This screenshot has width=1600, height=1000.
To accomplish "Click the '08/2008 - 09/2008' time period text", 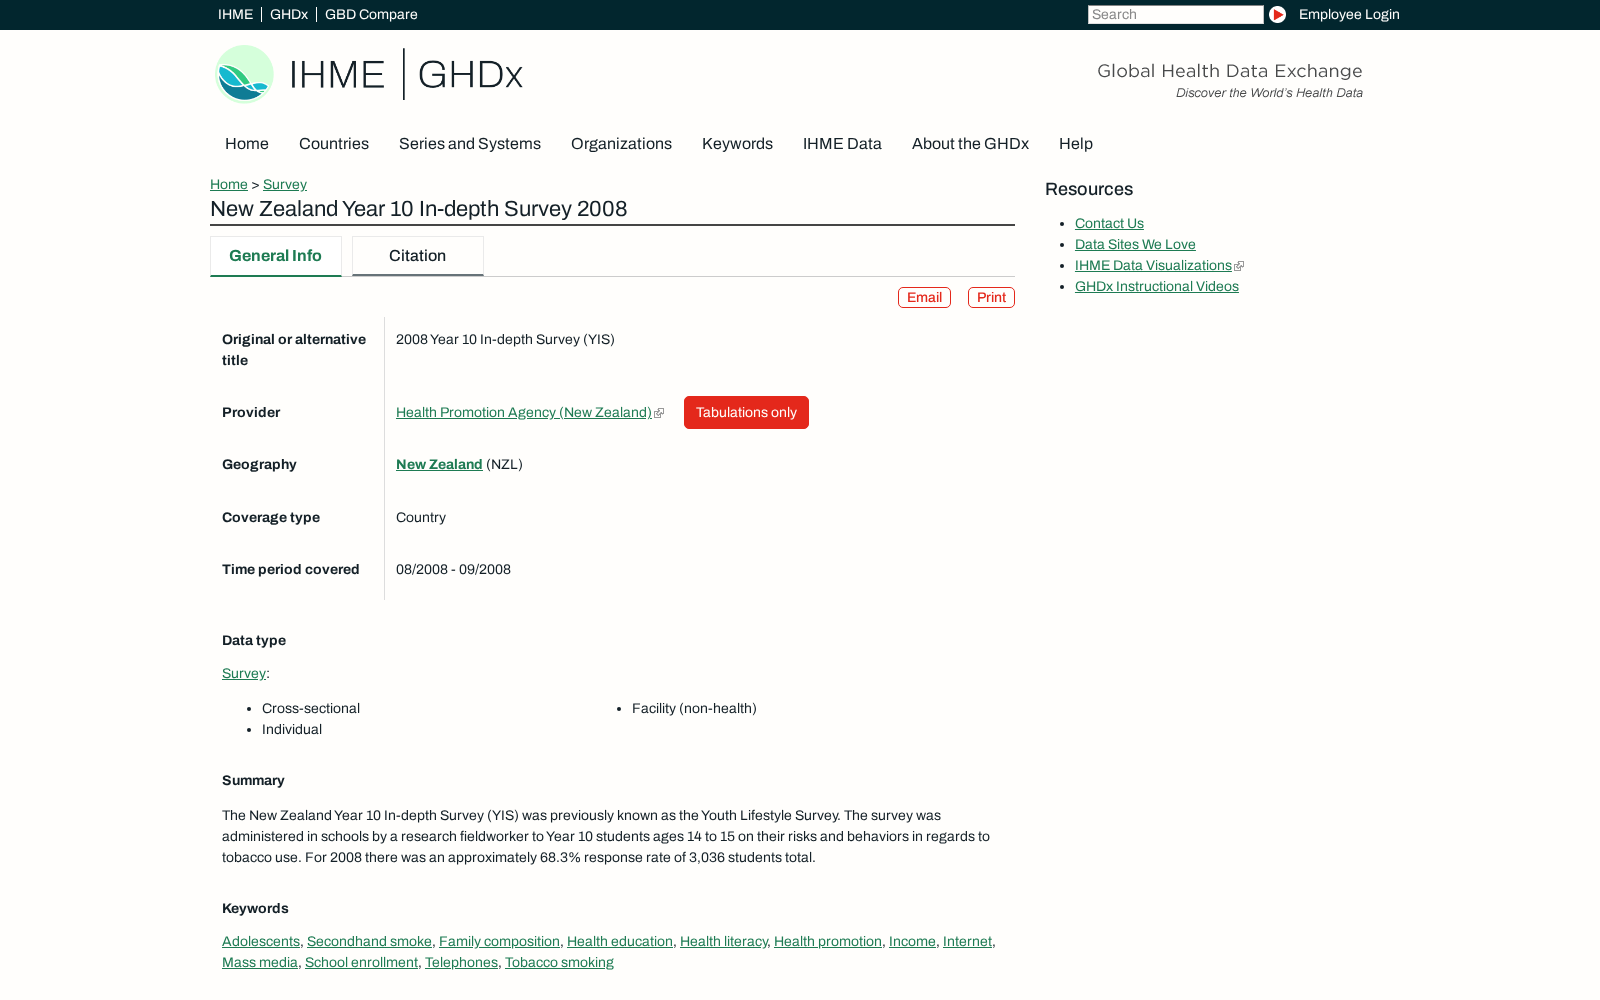I will point(453,569).
